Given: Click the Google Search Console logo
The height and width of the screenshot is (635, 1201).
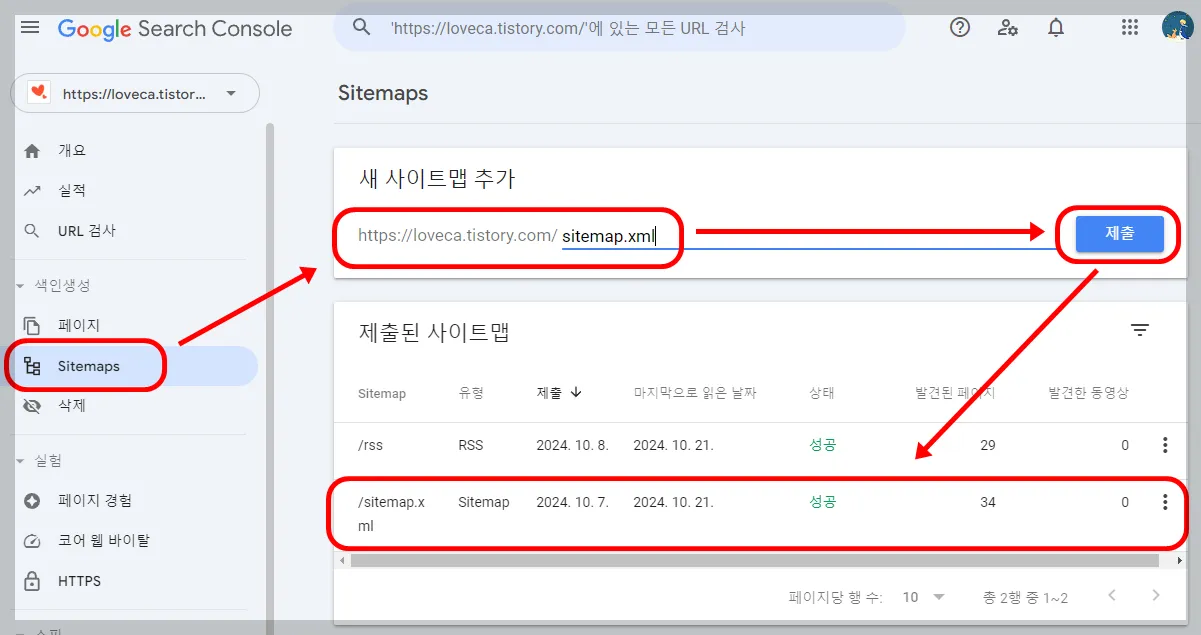Looking at the screenshot, I should pyautogui.click(x=175, y=29).
